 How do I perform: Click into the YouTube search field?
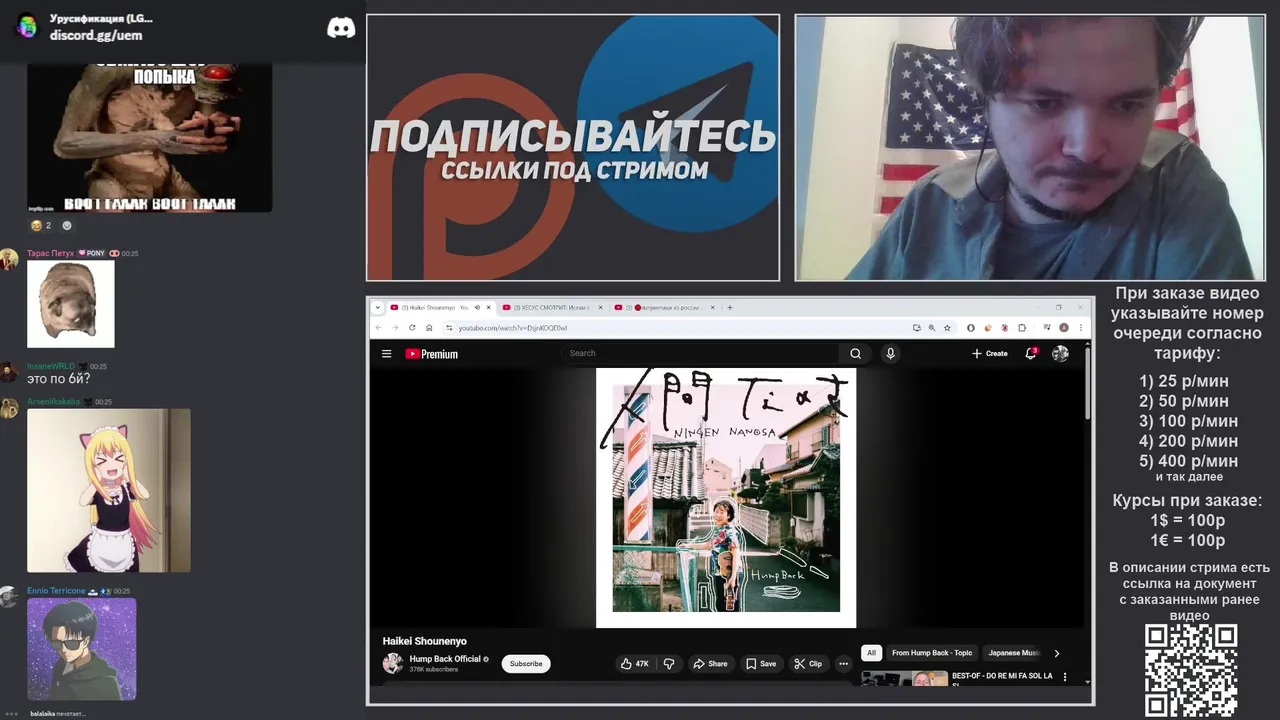point(700,353)
